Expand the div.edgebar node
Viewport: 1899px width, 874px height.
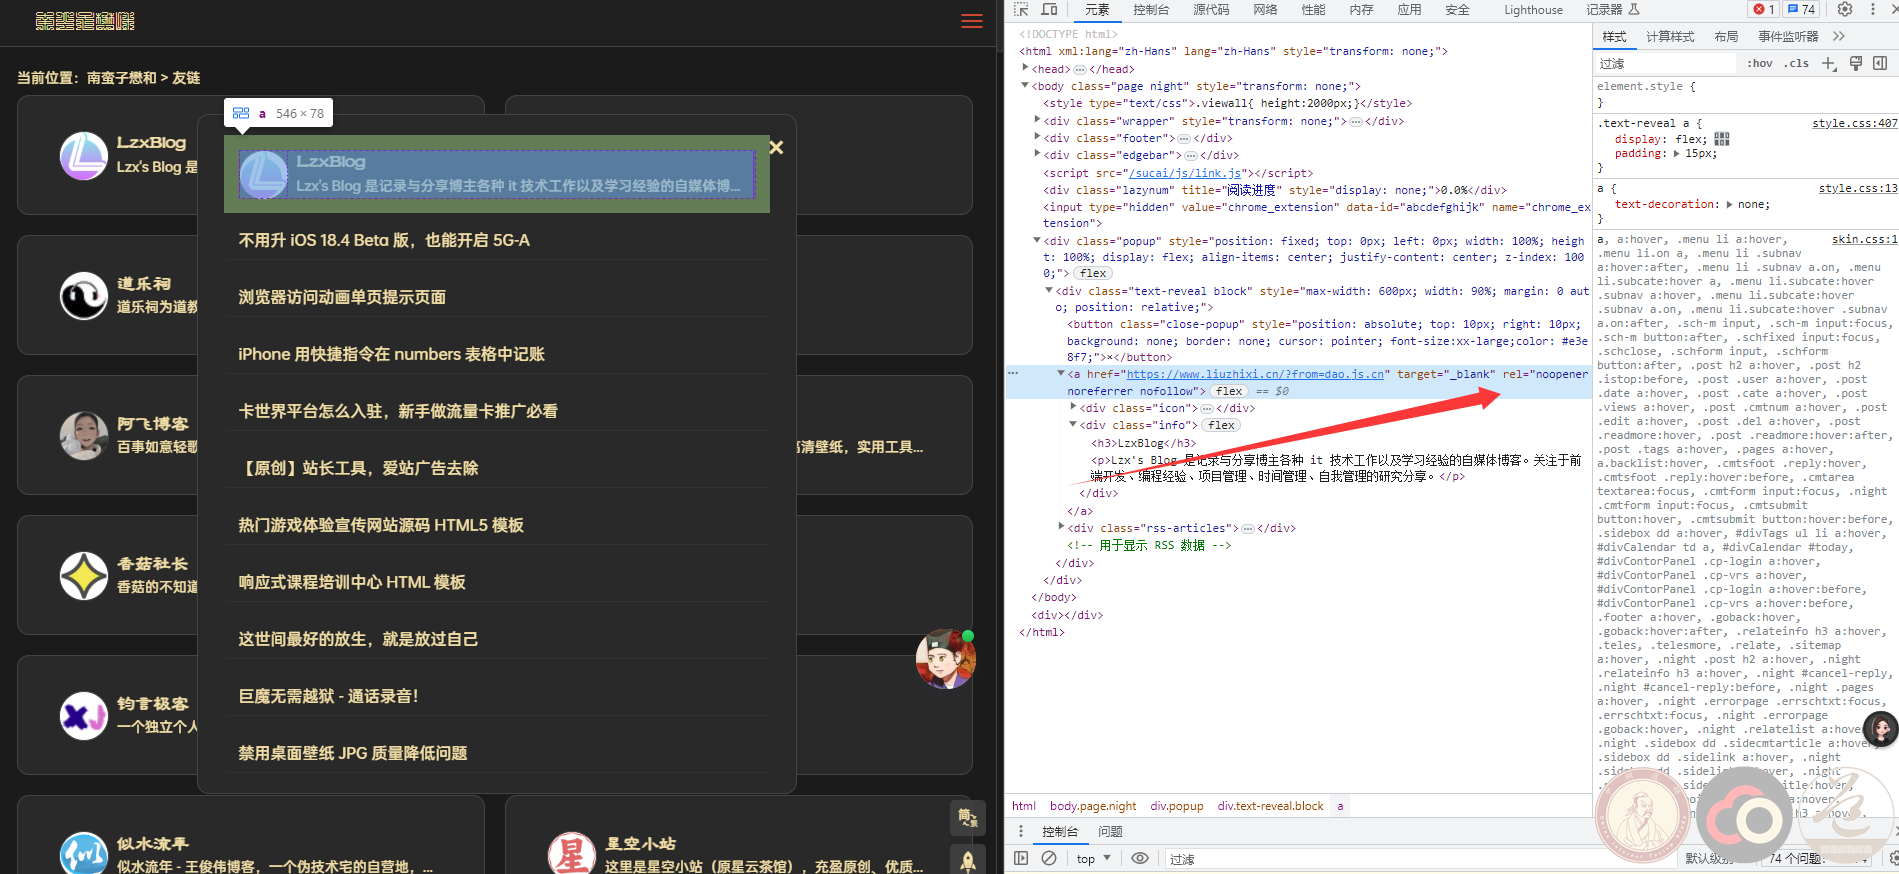(x=1037, y=154)
